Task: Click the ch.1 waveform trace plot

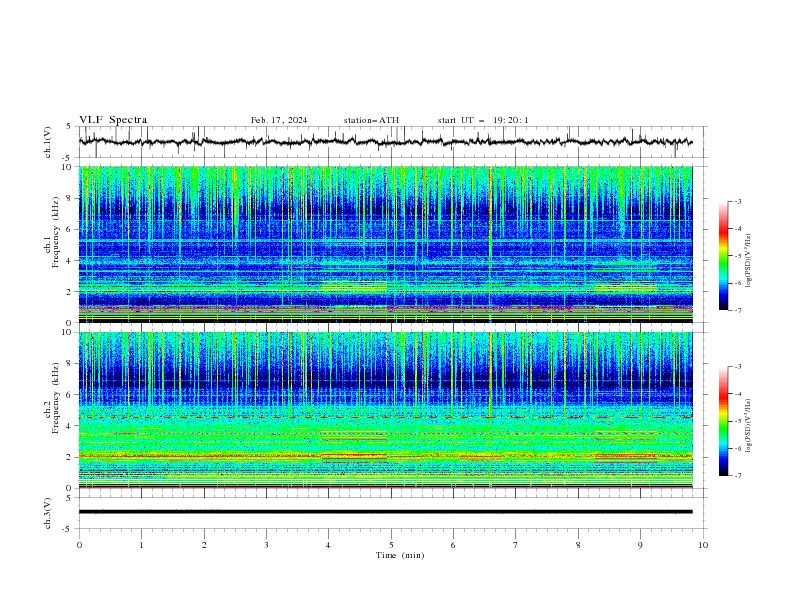Action: (x=391, y=142)
